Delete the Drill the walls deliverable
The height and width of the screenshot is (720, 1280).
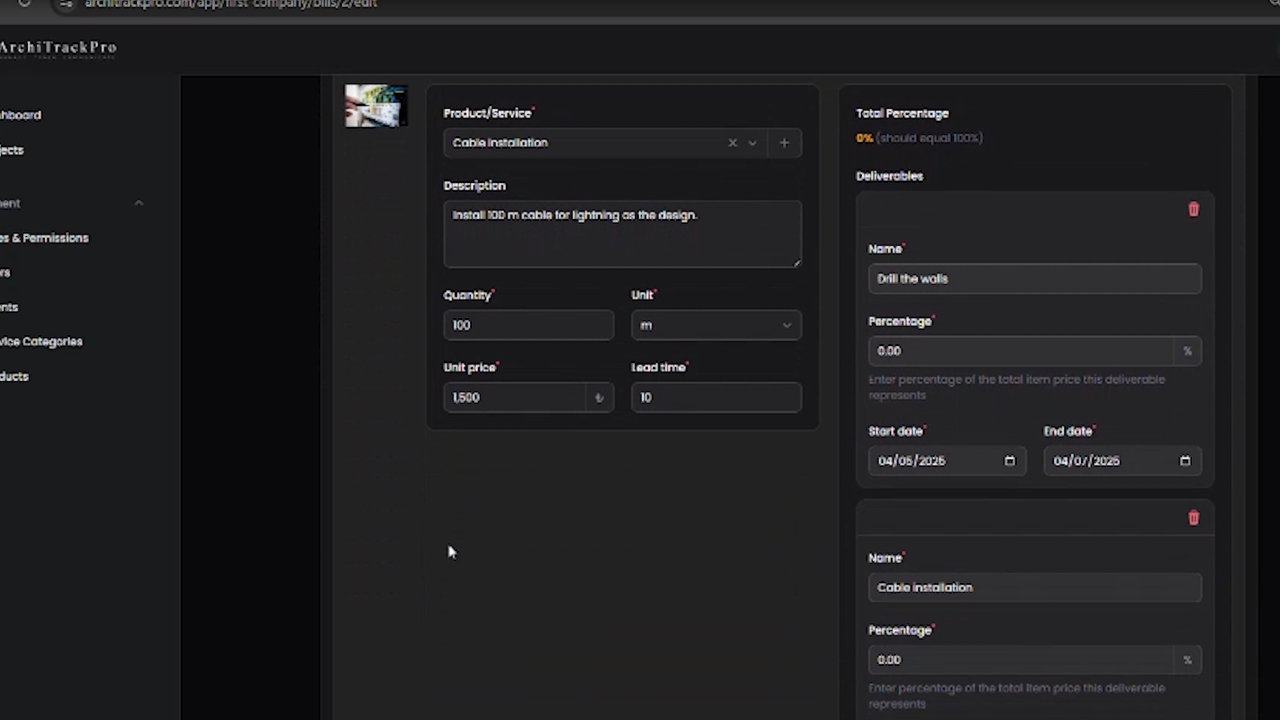(1193, 209)
